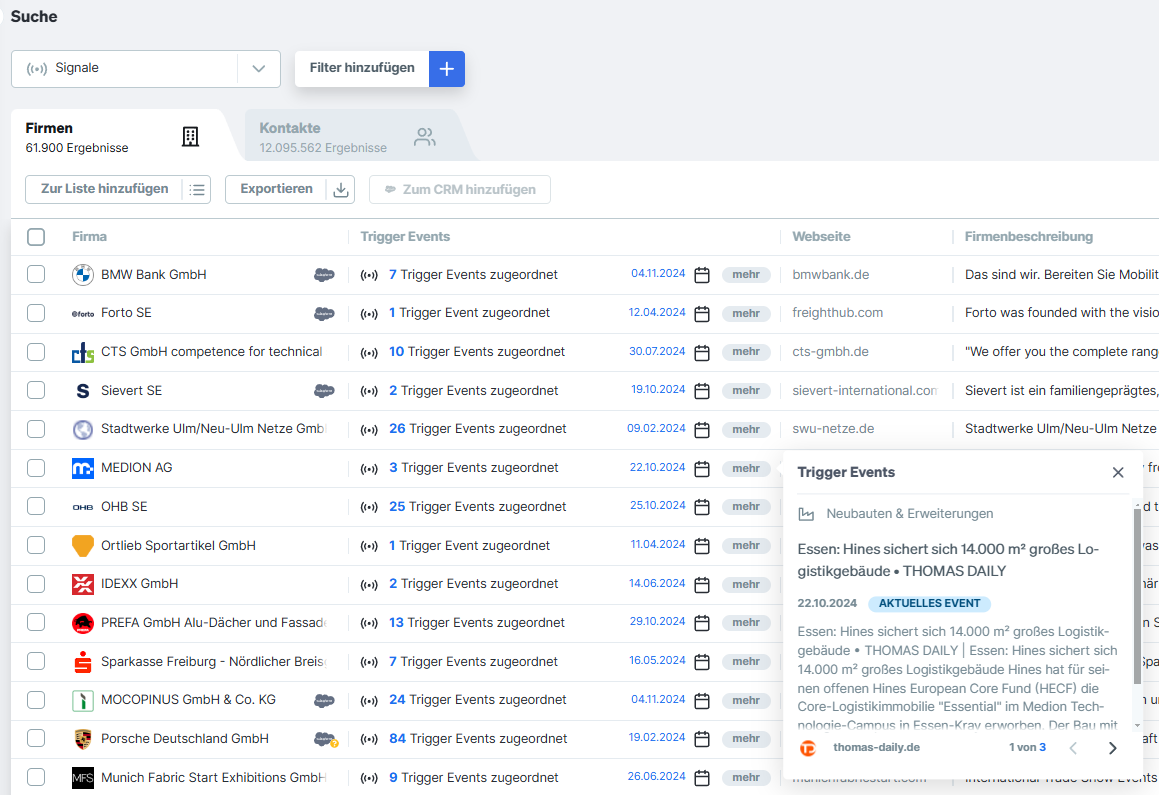Click Salesforce cloud icon for Sievert SE
The height and width of the screenshot is (795, 1159).
324,391
